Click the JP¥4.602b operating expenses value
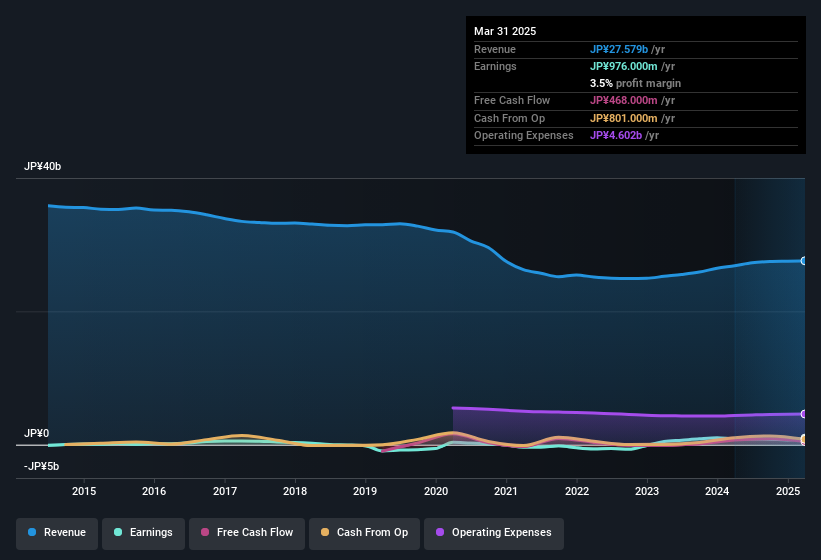This screenshot has height=560, width=821. 616,136
